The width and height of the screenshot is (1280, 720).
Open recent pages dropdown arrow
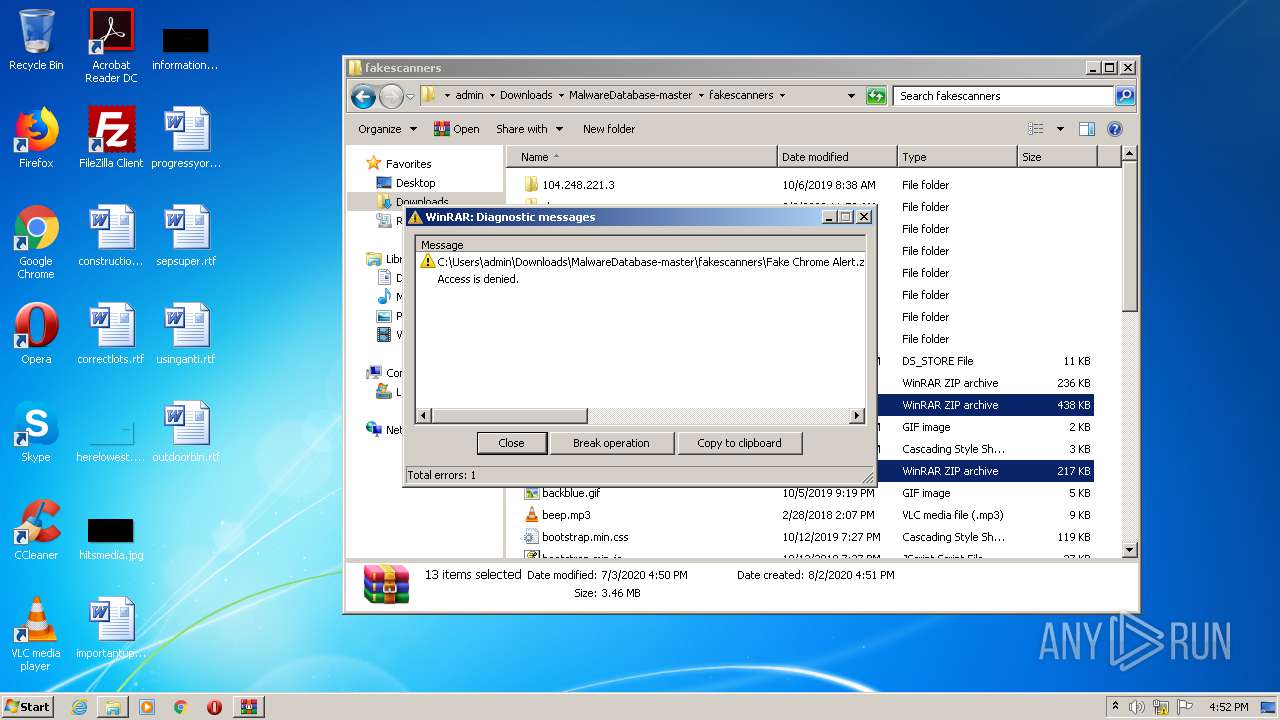(410, 97)
